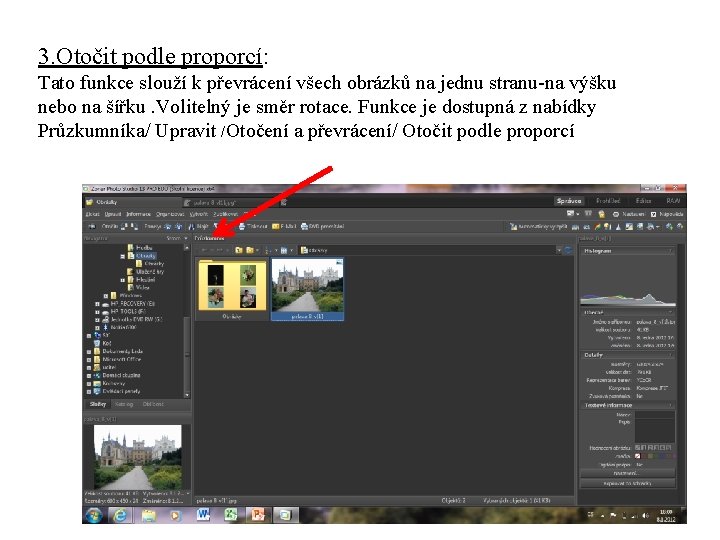Click the bottom button in info panel
The height and width of the screenshot is (540, 720).
[x=627, y=484]
